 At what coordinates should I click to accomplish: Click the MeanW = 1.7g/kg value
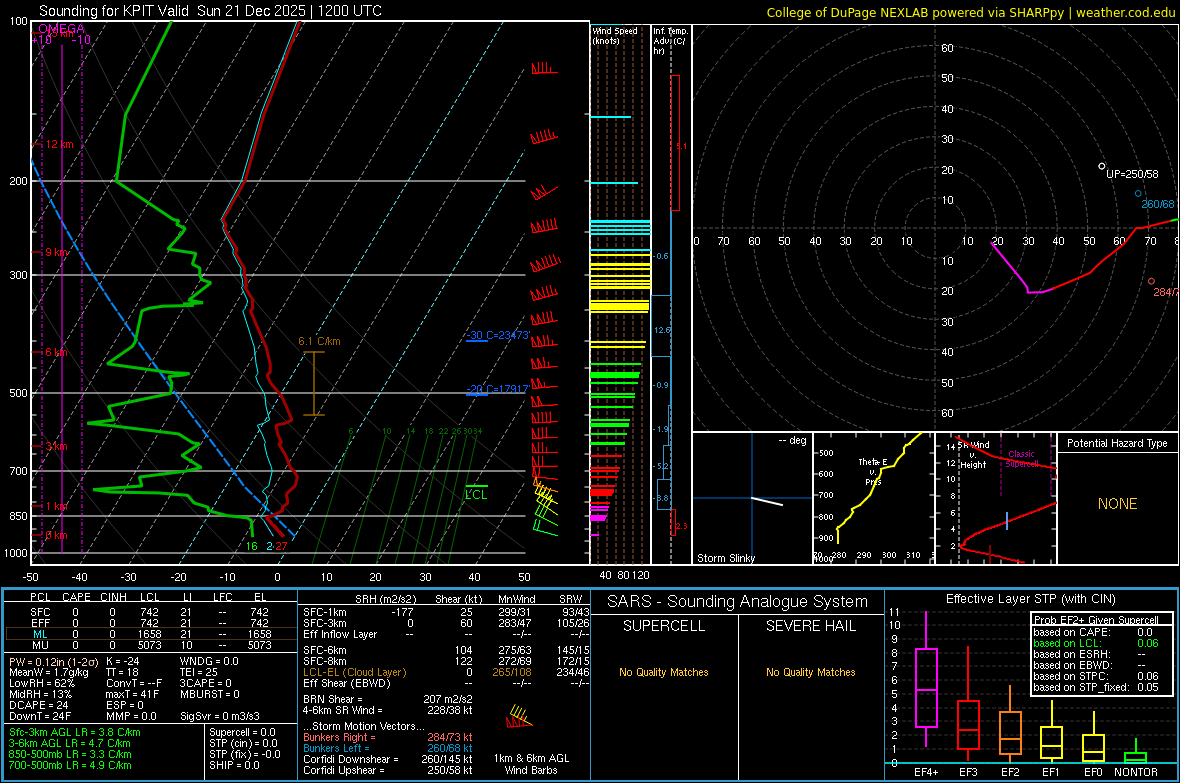pyautogui.click(x=48, y=672)
